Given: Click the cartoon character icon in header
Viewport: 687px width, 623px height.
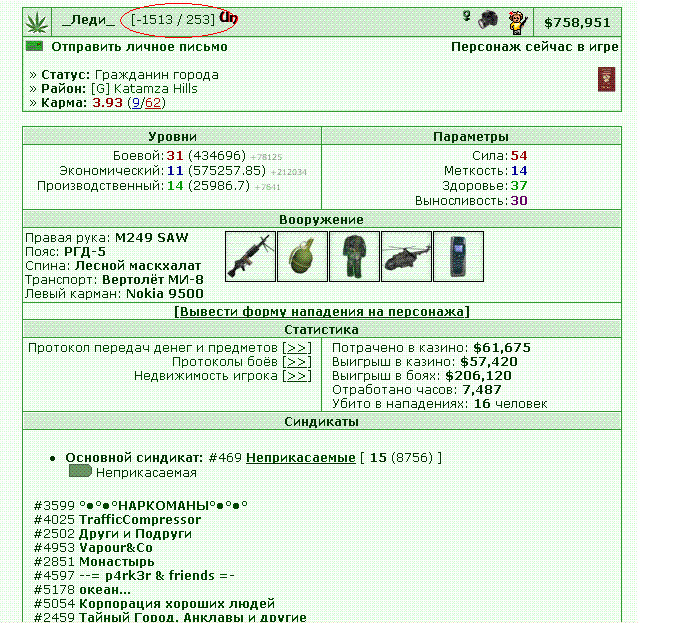Looking at the screenshot, I should point(518,23).
